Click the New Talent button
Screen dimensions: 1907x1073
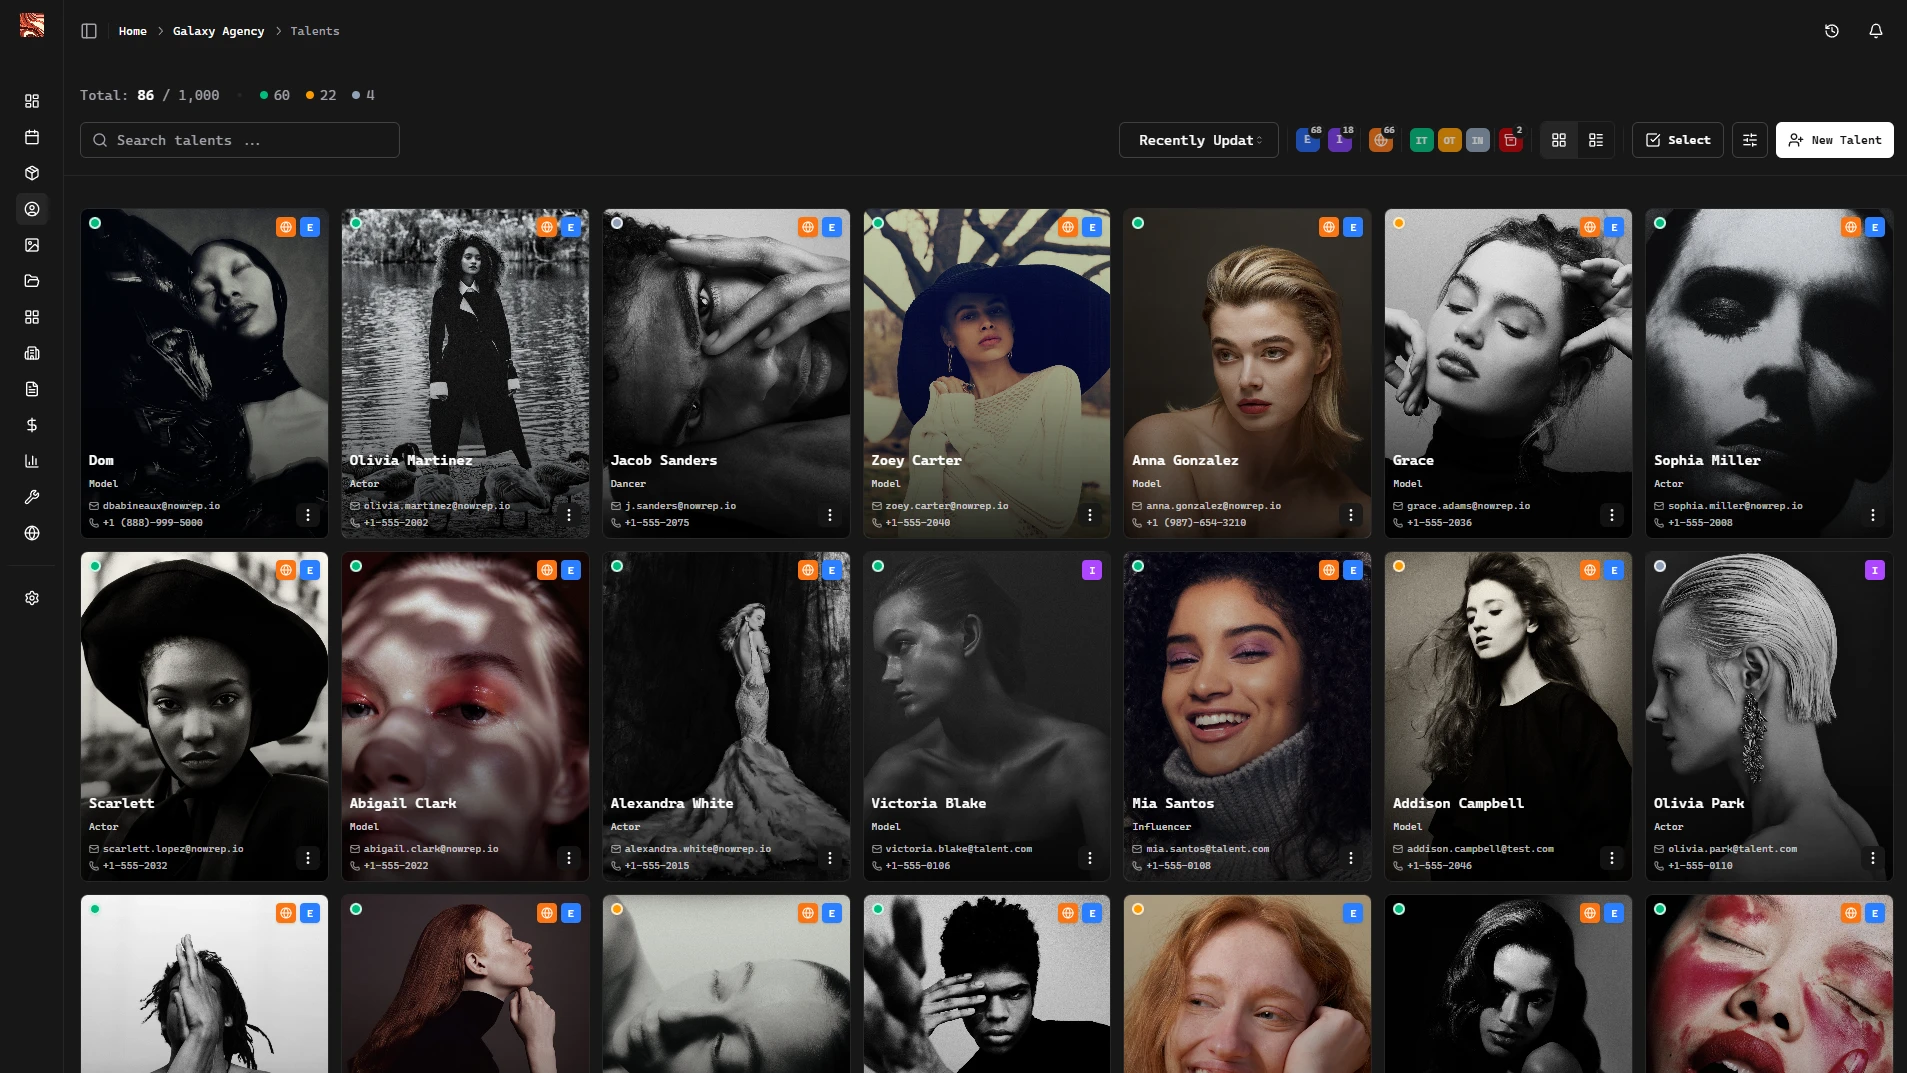coord(1834,140)
